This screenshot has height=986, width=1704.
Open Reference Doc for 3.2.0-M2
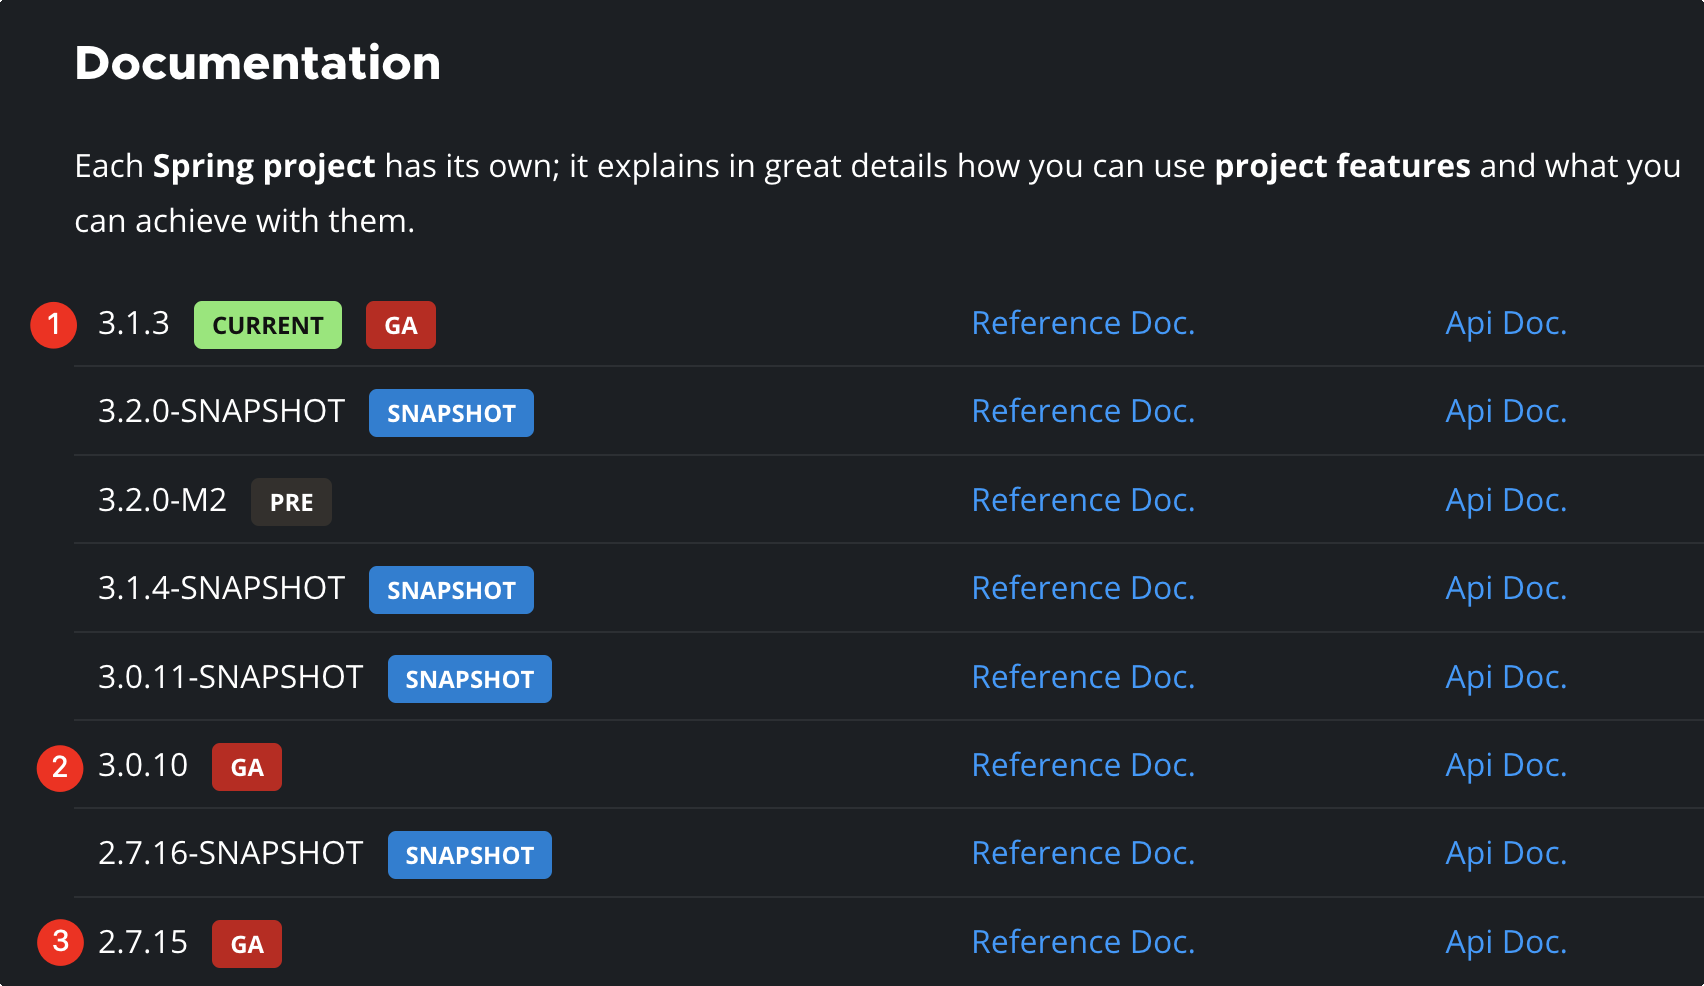(1083, 500)
